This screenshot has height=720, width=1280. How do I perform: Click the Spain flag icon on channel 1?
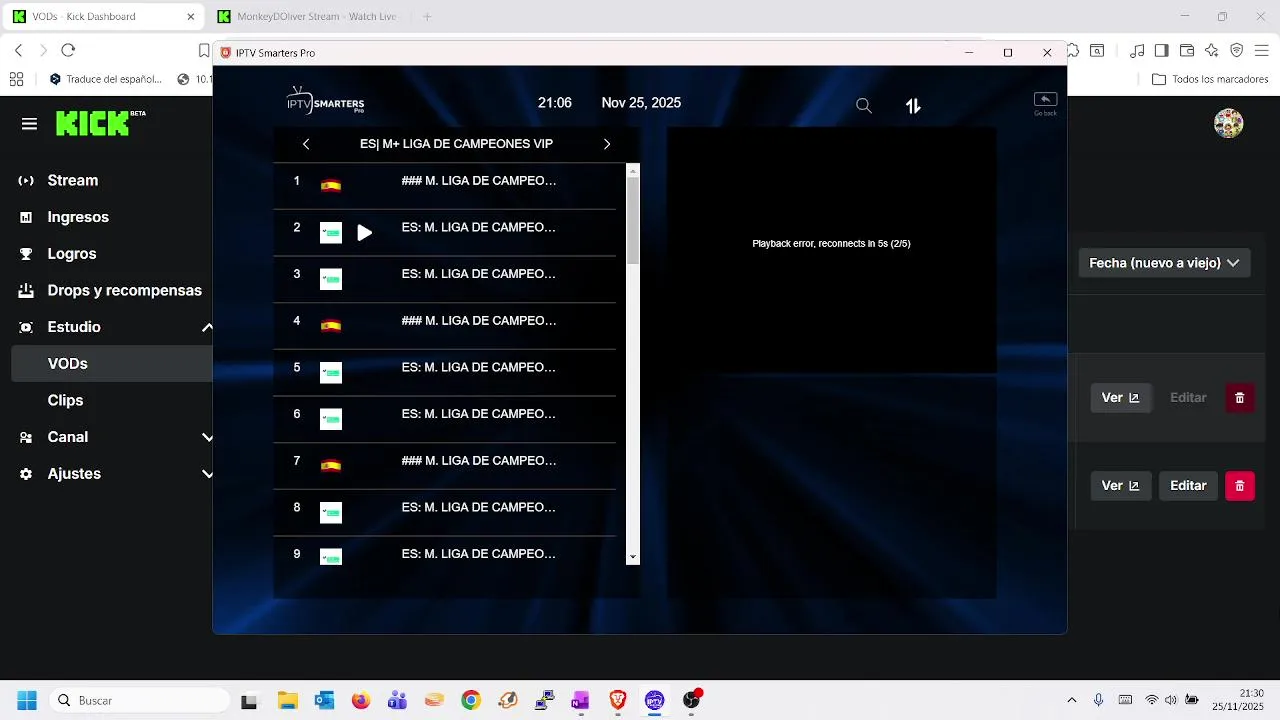coord(331,185)
